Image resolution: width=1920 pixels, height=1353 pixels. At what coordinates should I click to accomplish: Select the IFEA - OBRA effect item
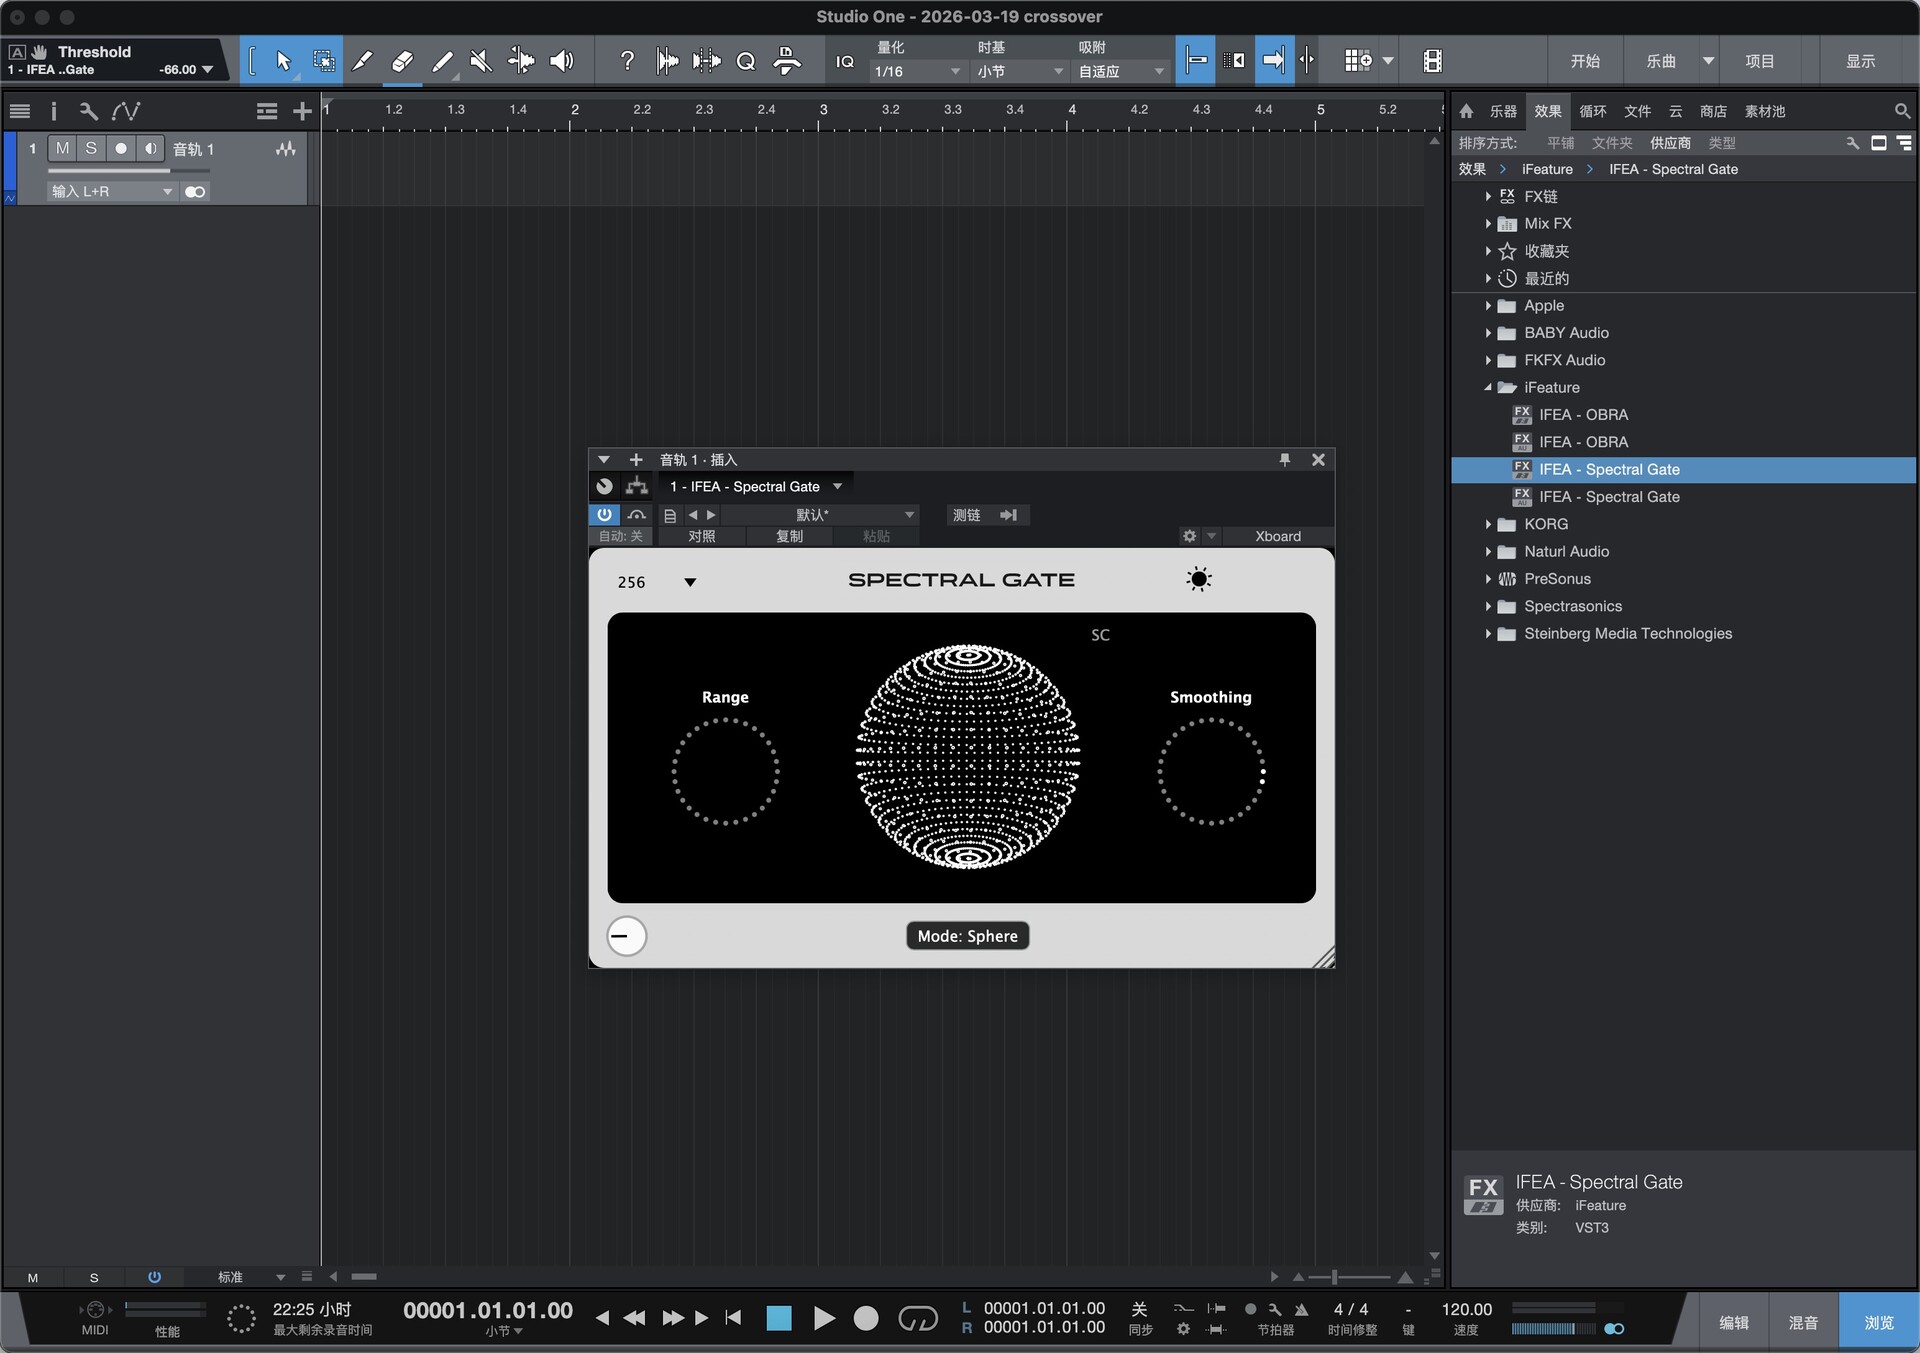pyautogui.click(x=1583, y=415)
